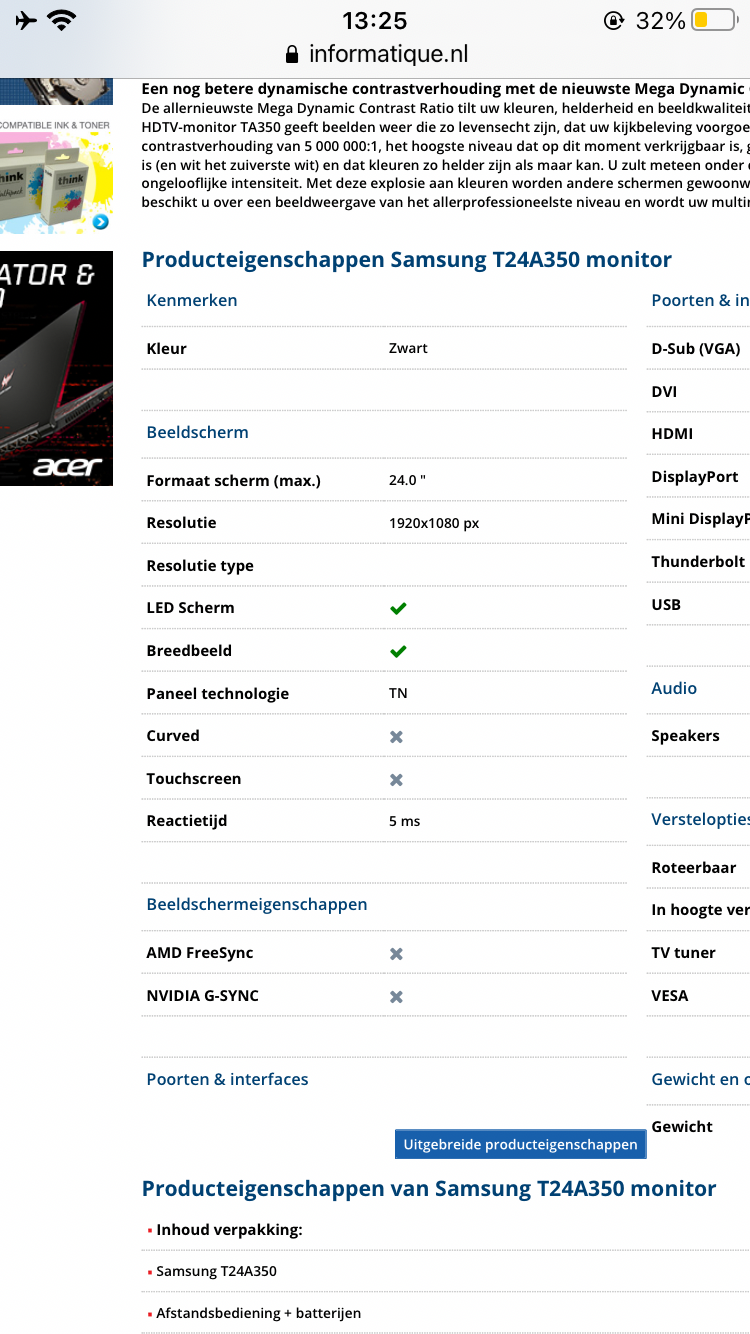
Task: Select the Beeldschermeigenschappen section heading
Action: [x=257, y=904]
